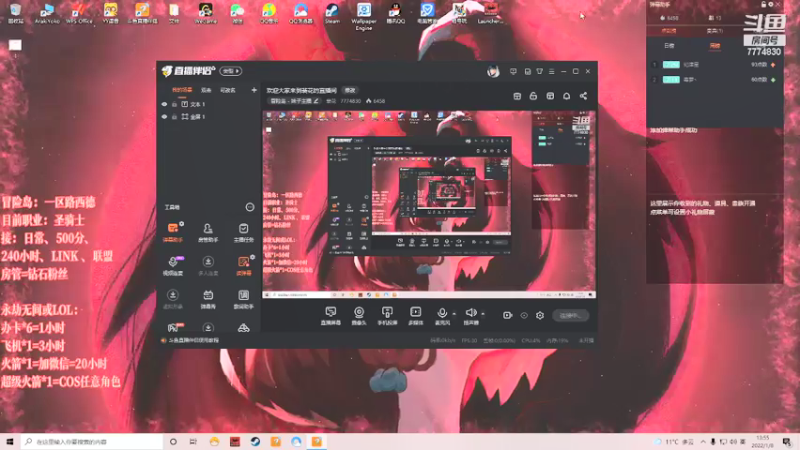Click the layout grid icon above preview
This screenshot has height=450, width=800.
click(x=517, y=96)
